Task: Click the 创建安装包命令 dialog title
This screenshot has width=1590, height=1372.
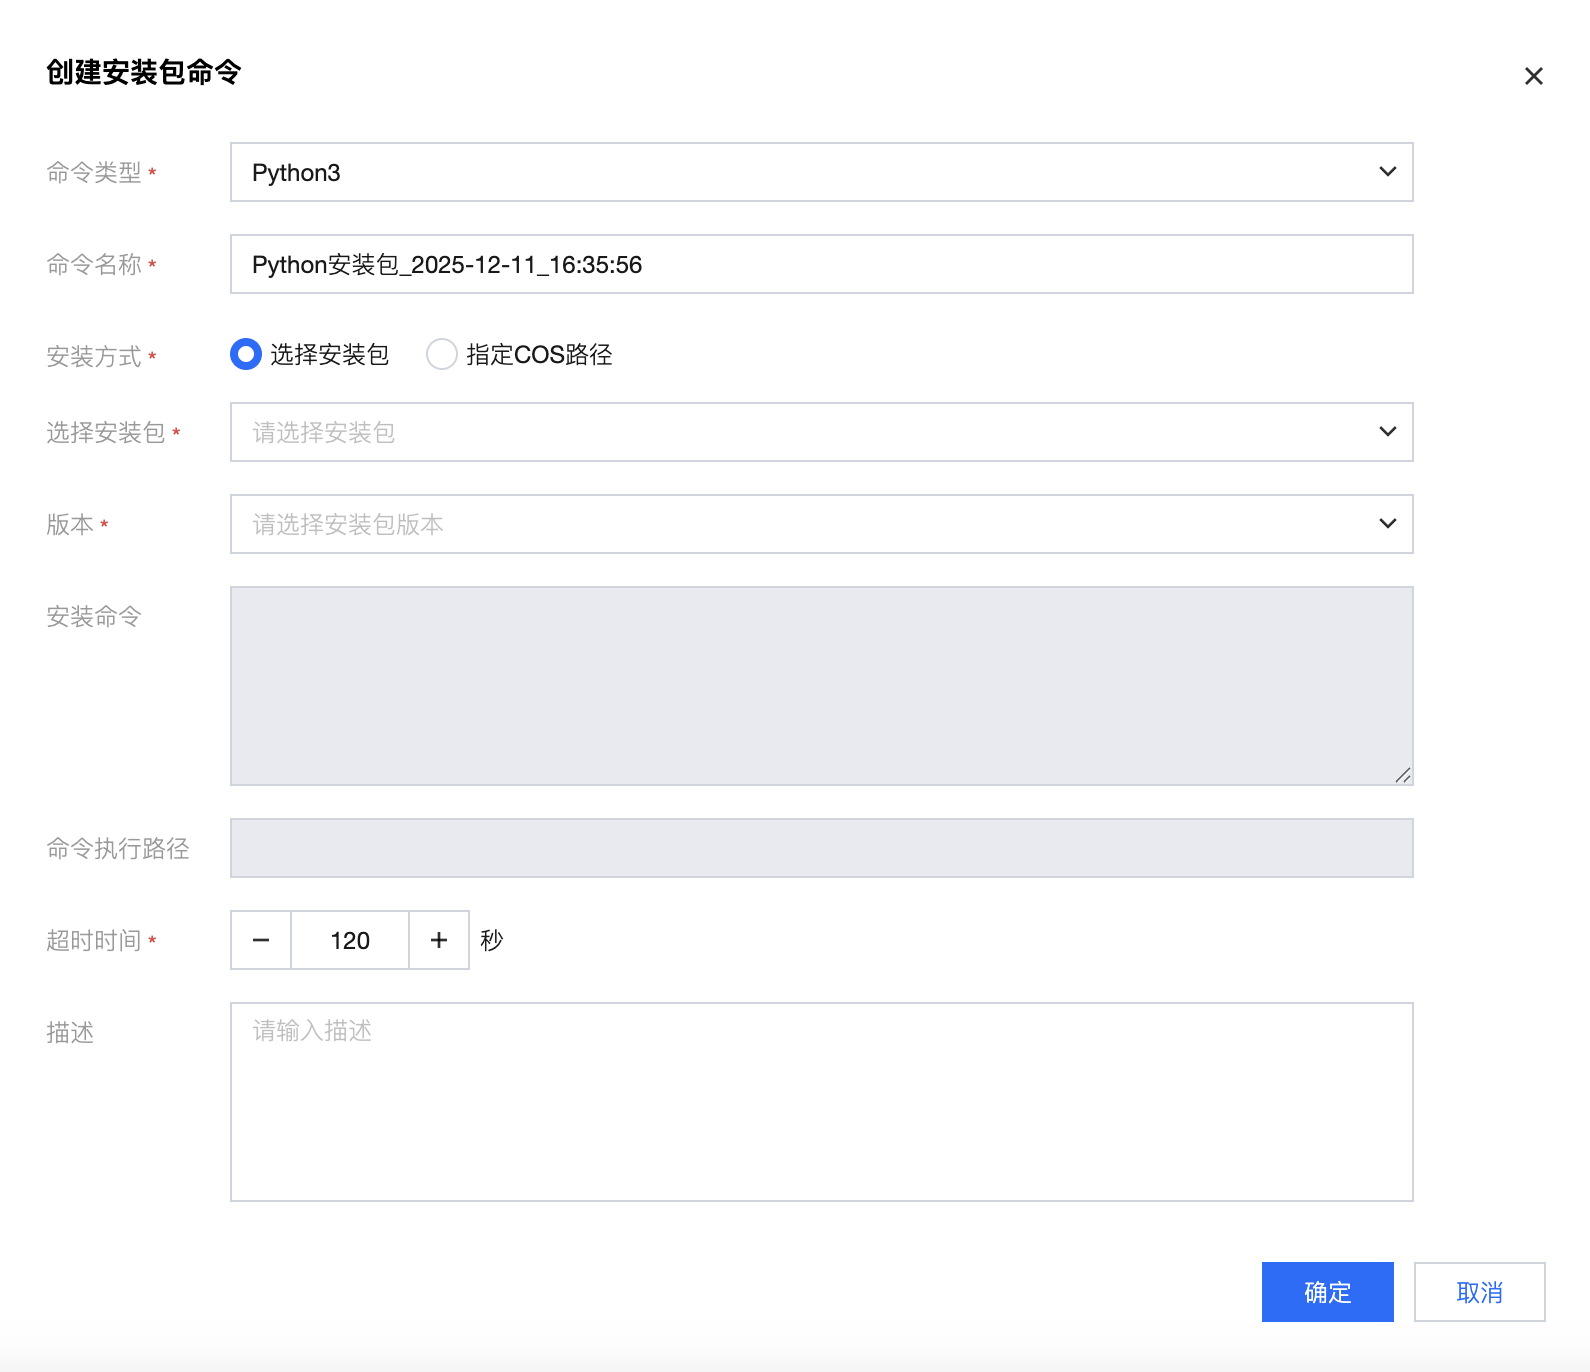Action: [144, 72]
